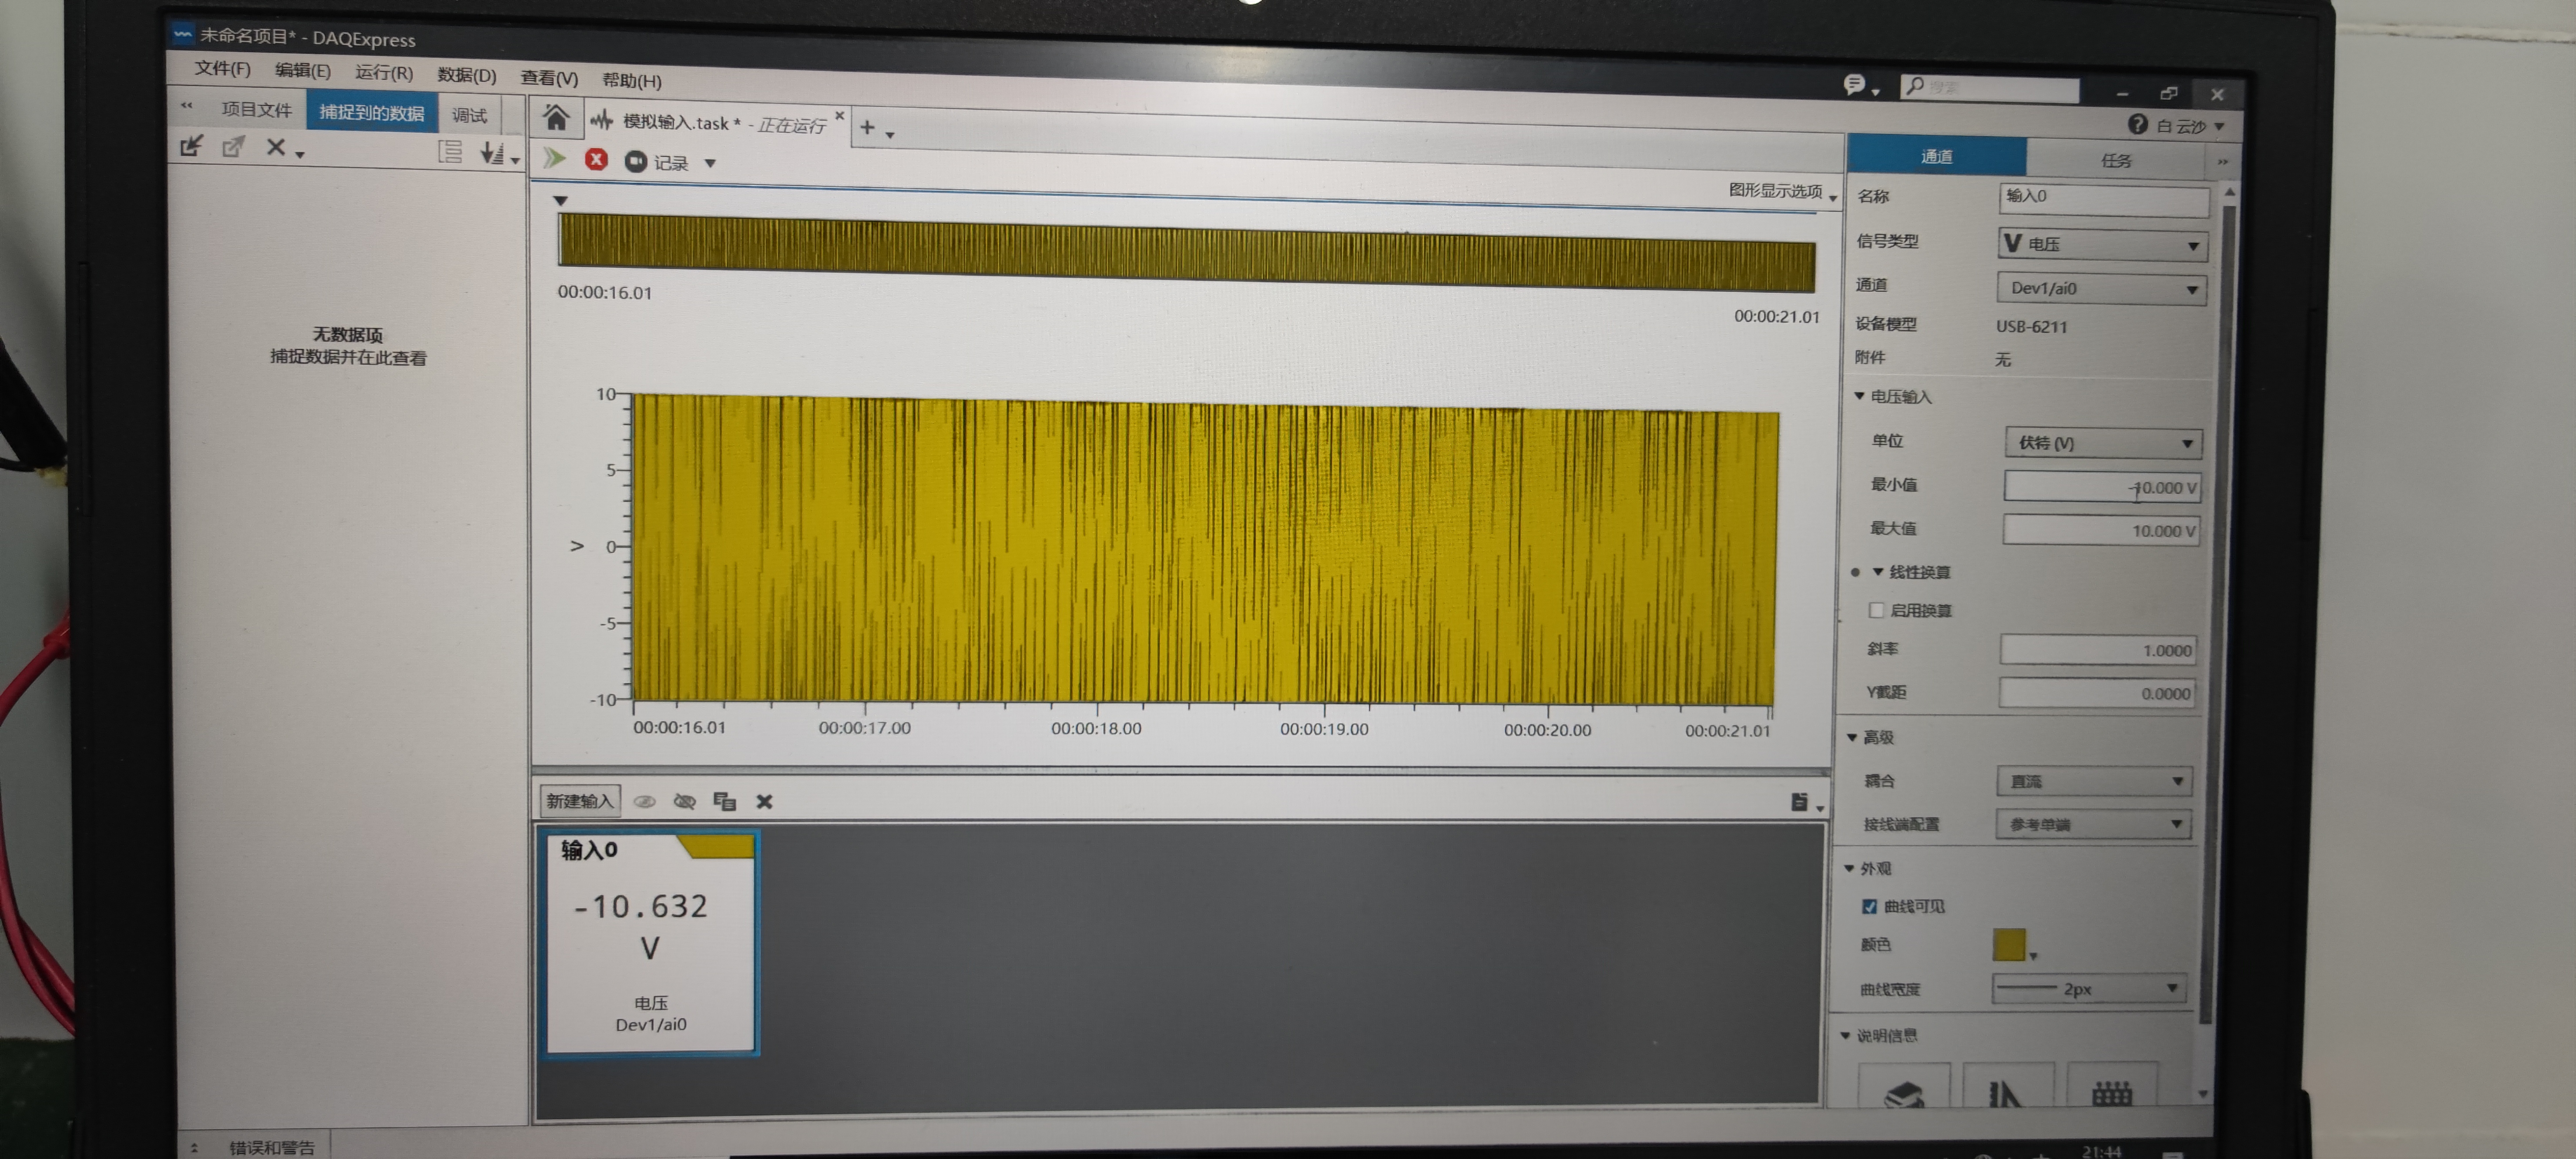The image size is (2576, 1159).
Task: Open the 帮助(H) menu
Action: point(631,80)
